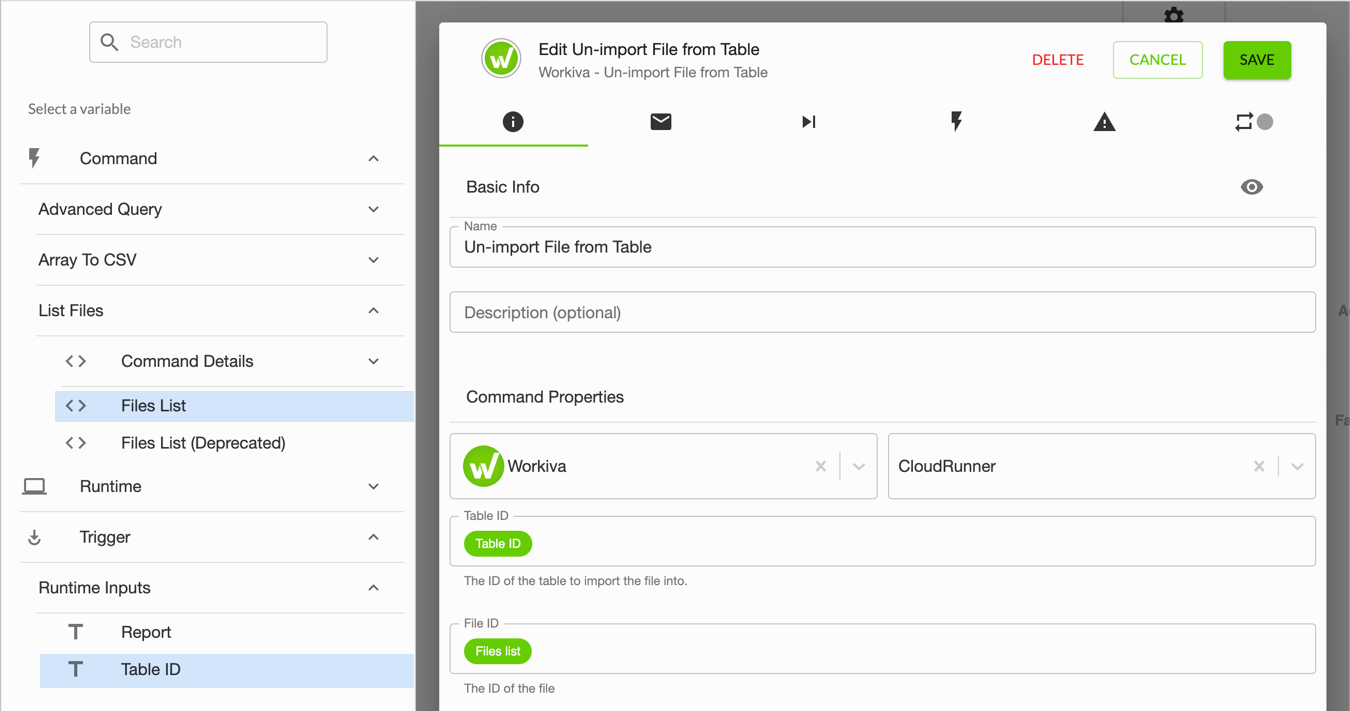Click the Table ID variable chip
The height and width of the screenshot is (711, 1350).
(498, 544)
